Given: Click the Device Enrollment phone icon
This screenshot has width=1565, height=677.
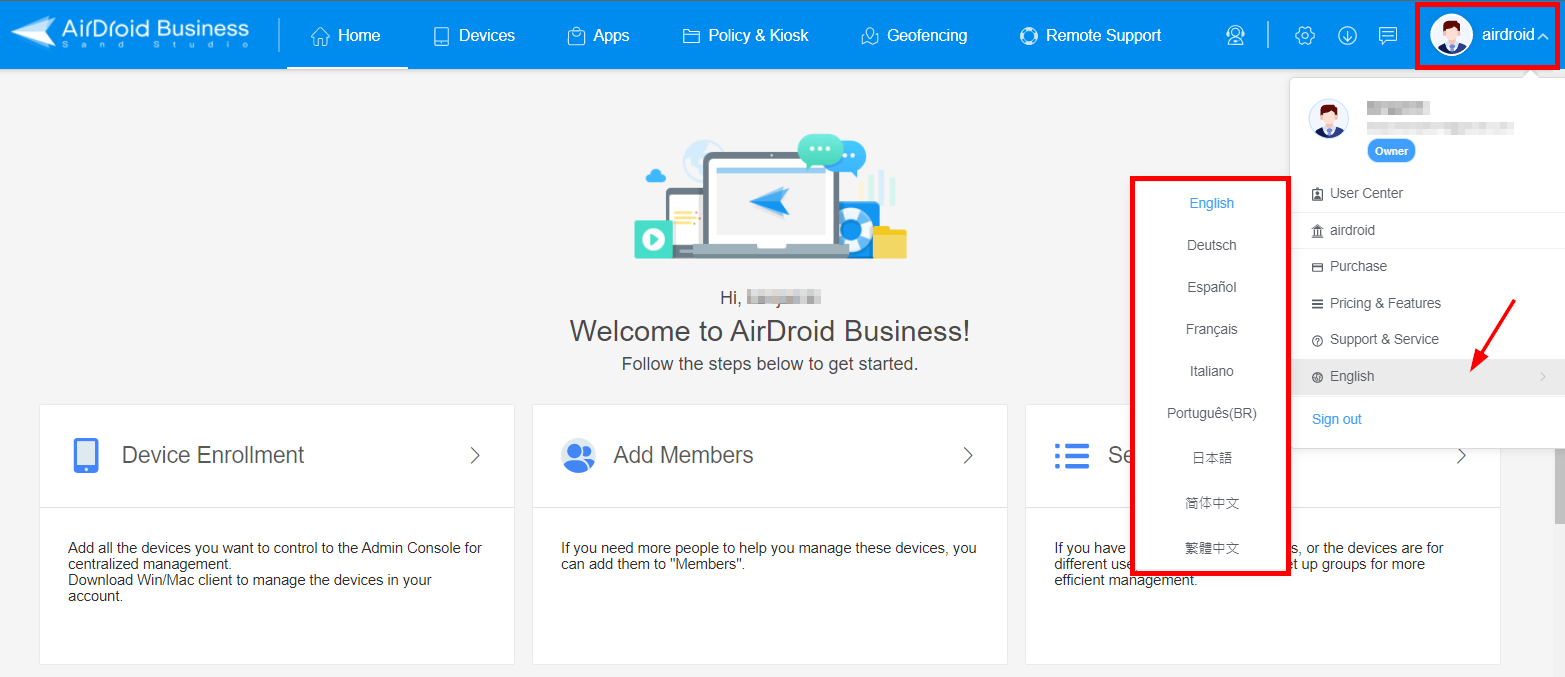Looking at the screenshot, I should pyautogui.click(x=86, y=455).
